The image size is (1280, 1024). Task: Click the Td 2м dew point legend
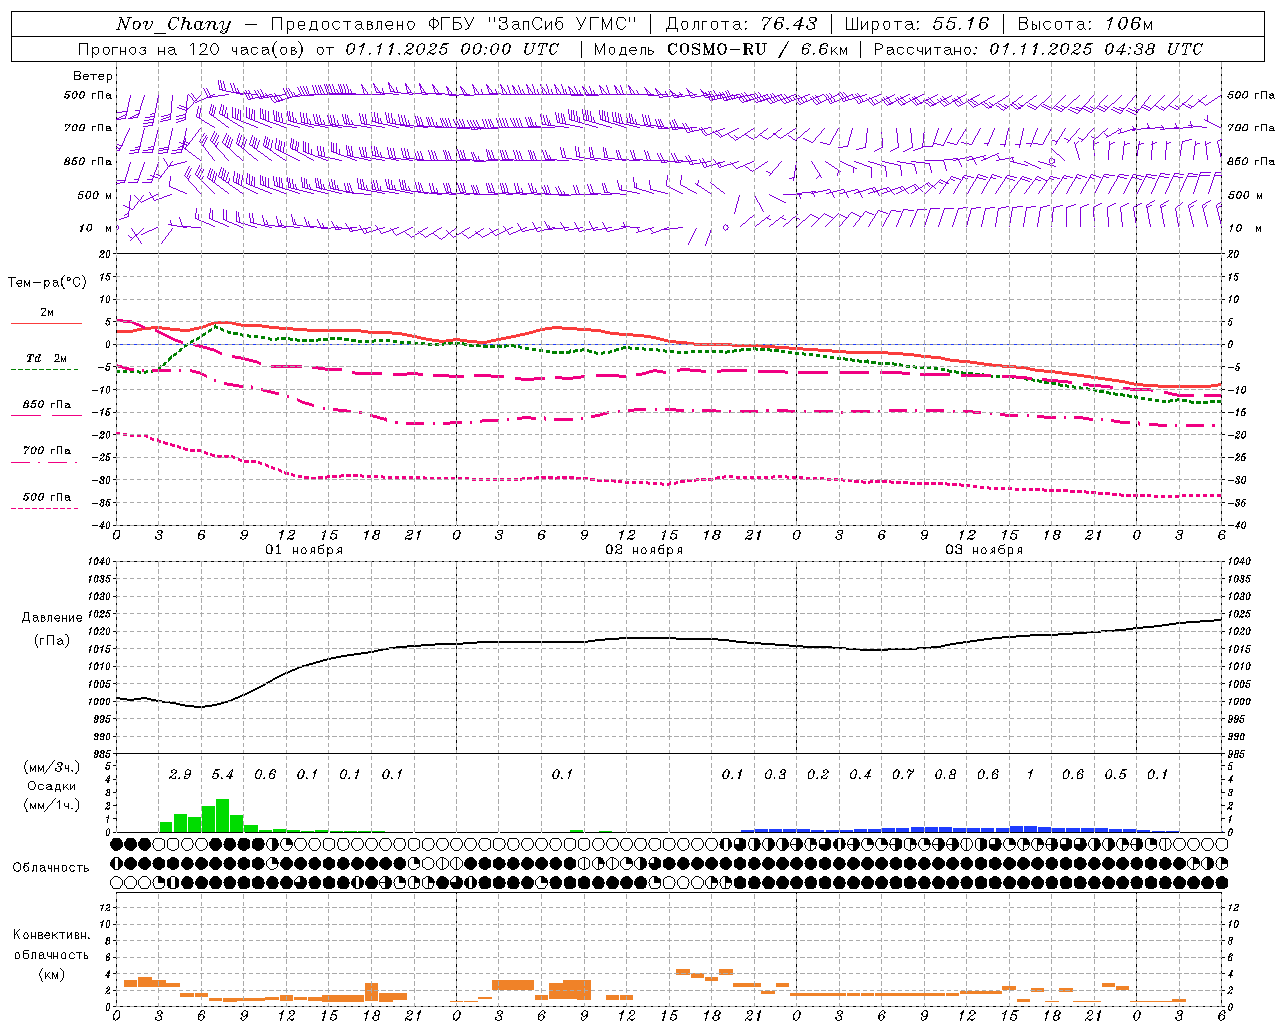[47, 358]
